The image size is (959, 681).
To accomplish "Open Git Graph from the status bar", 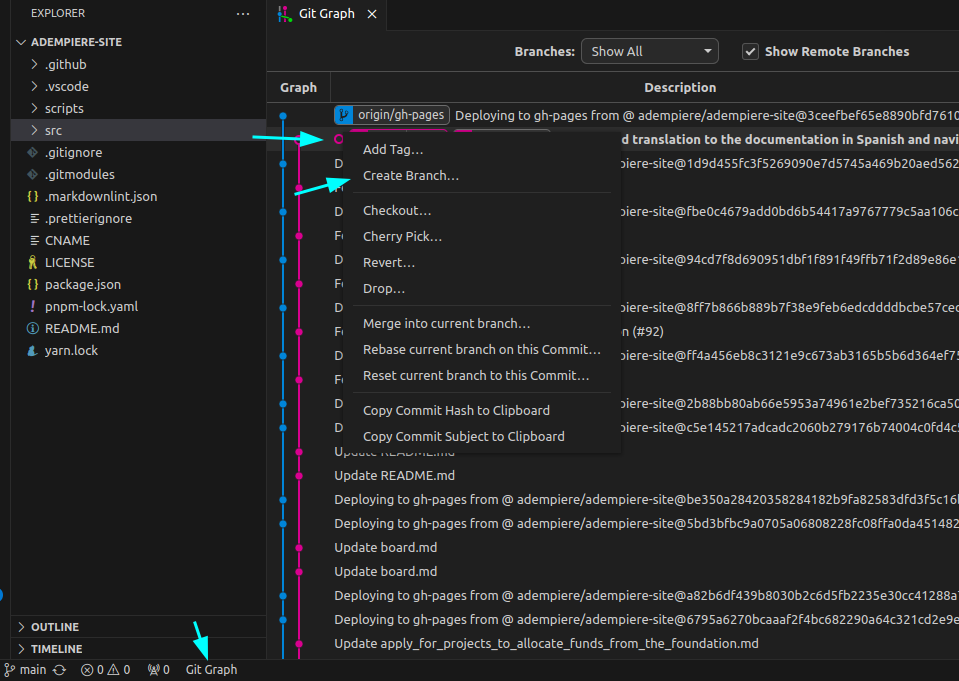I will pos(211,670).
